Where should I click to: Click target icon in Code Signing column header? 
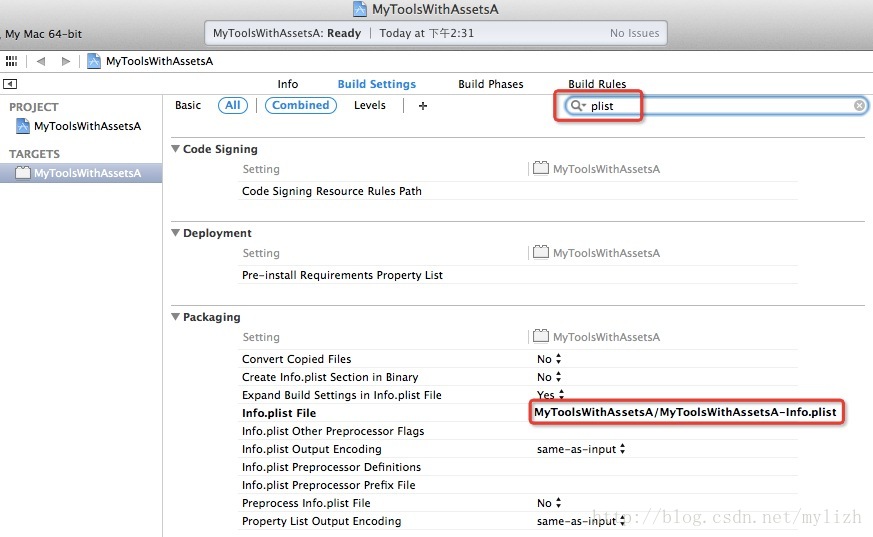pos(541,168)
